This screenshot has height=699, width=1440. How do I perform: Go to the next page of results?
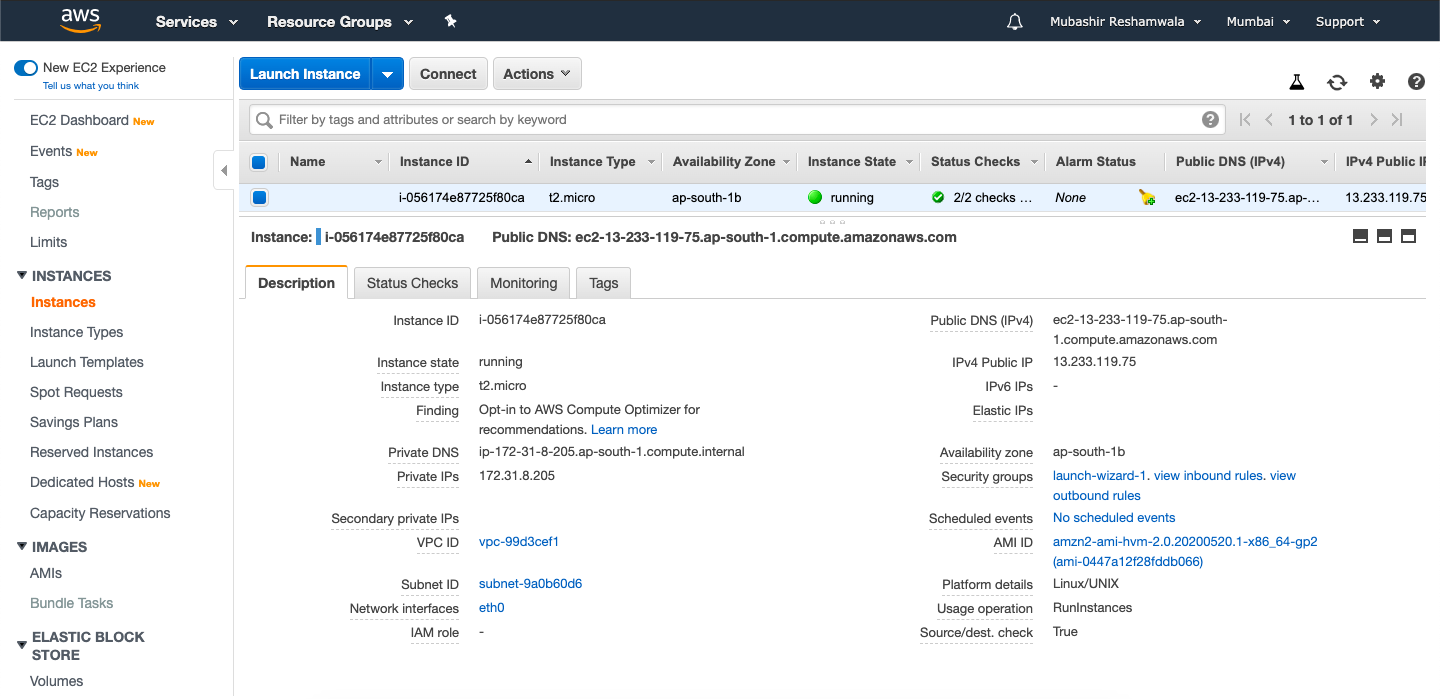click(x=1374, y=120)
